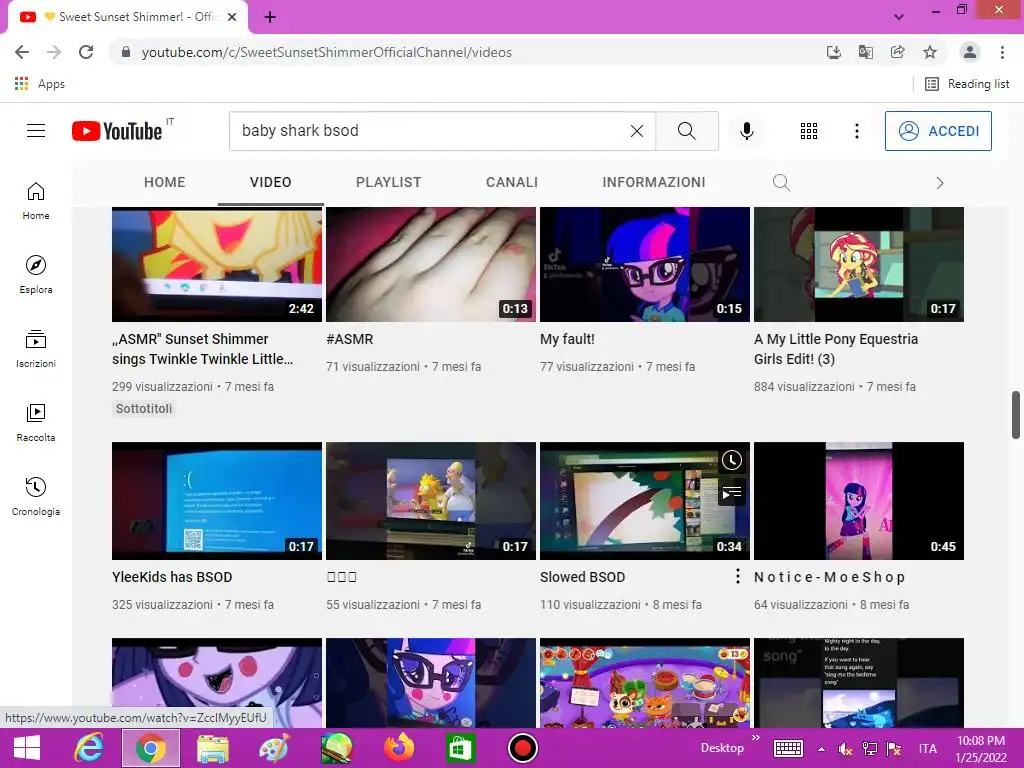Open the Slowed BSOD three-dot menu
The height and width of the screenshot is (768, 1024).
point(737,576)
